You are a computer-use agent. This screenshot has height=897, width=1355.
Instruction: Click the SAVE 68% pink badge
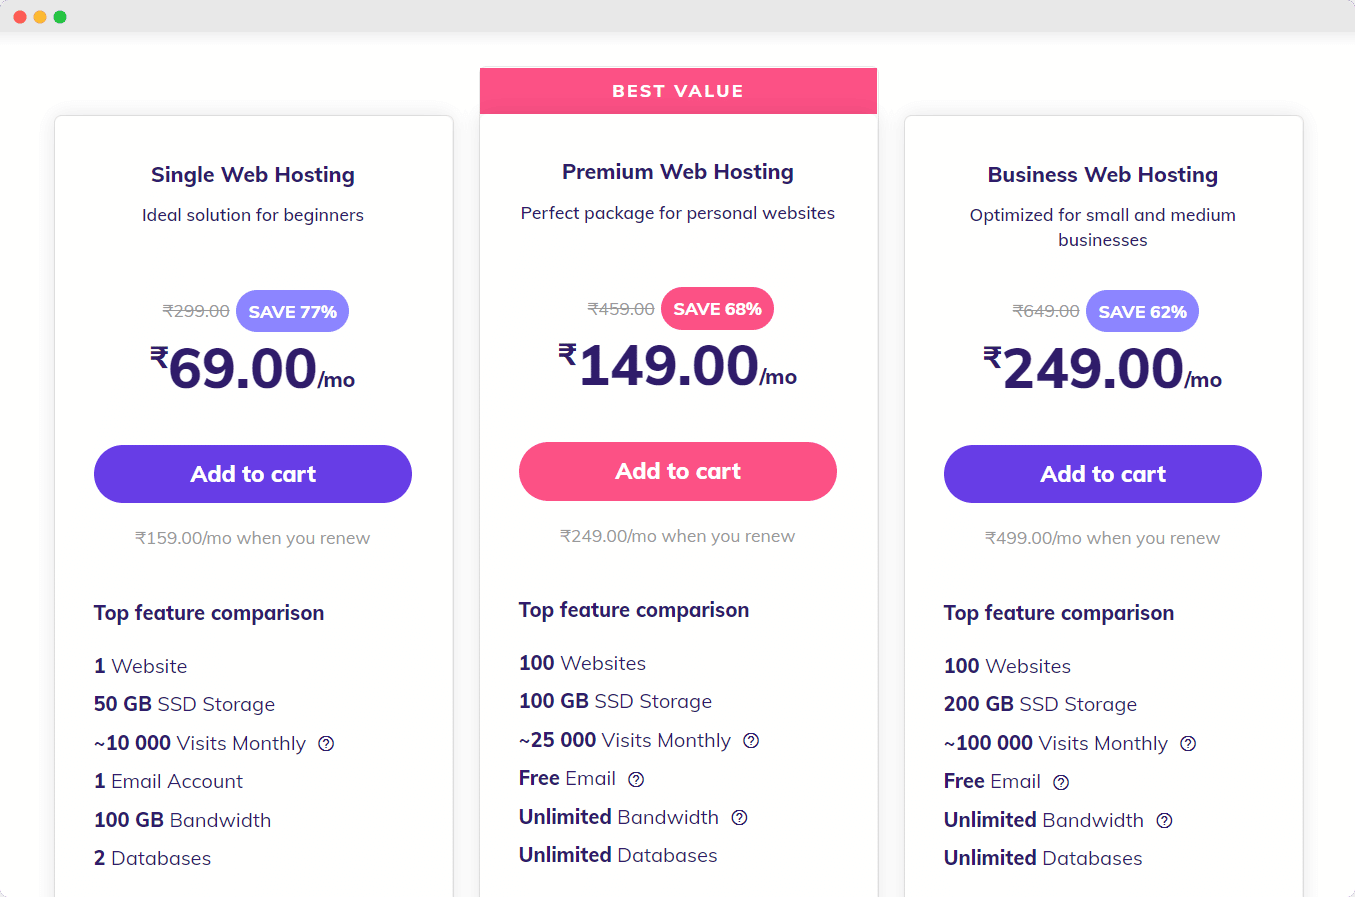[x=717, y=308]
